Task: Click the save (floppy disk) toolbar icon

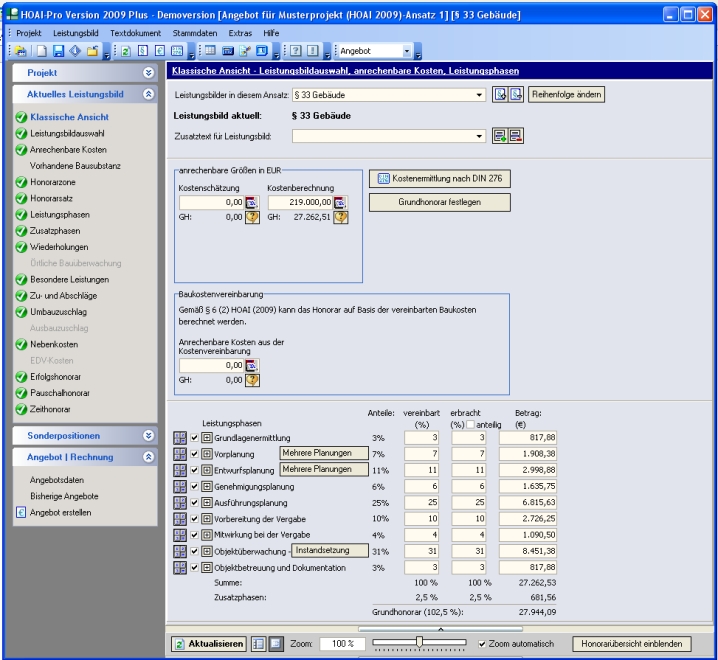Action: (x=57, y=51)
